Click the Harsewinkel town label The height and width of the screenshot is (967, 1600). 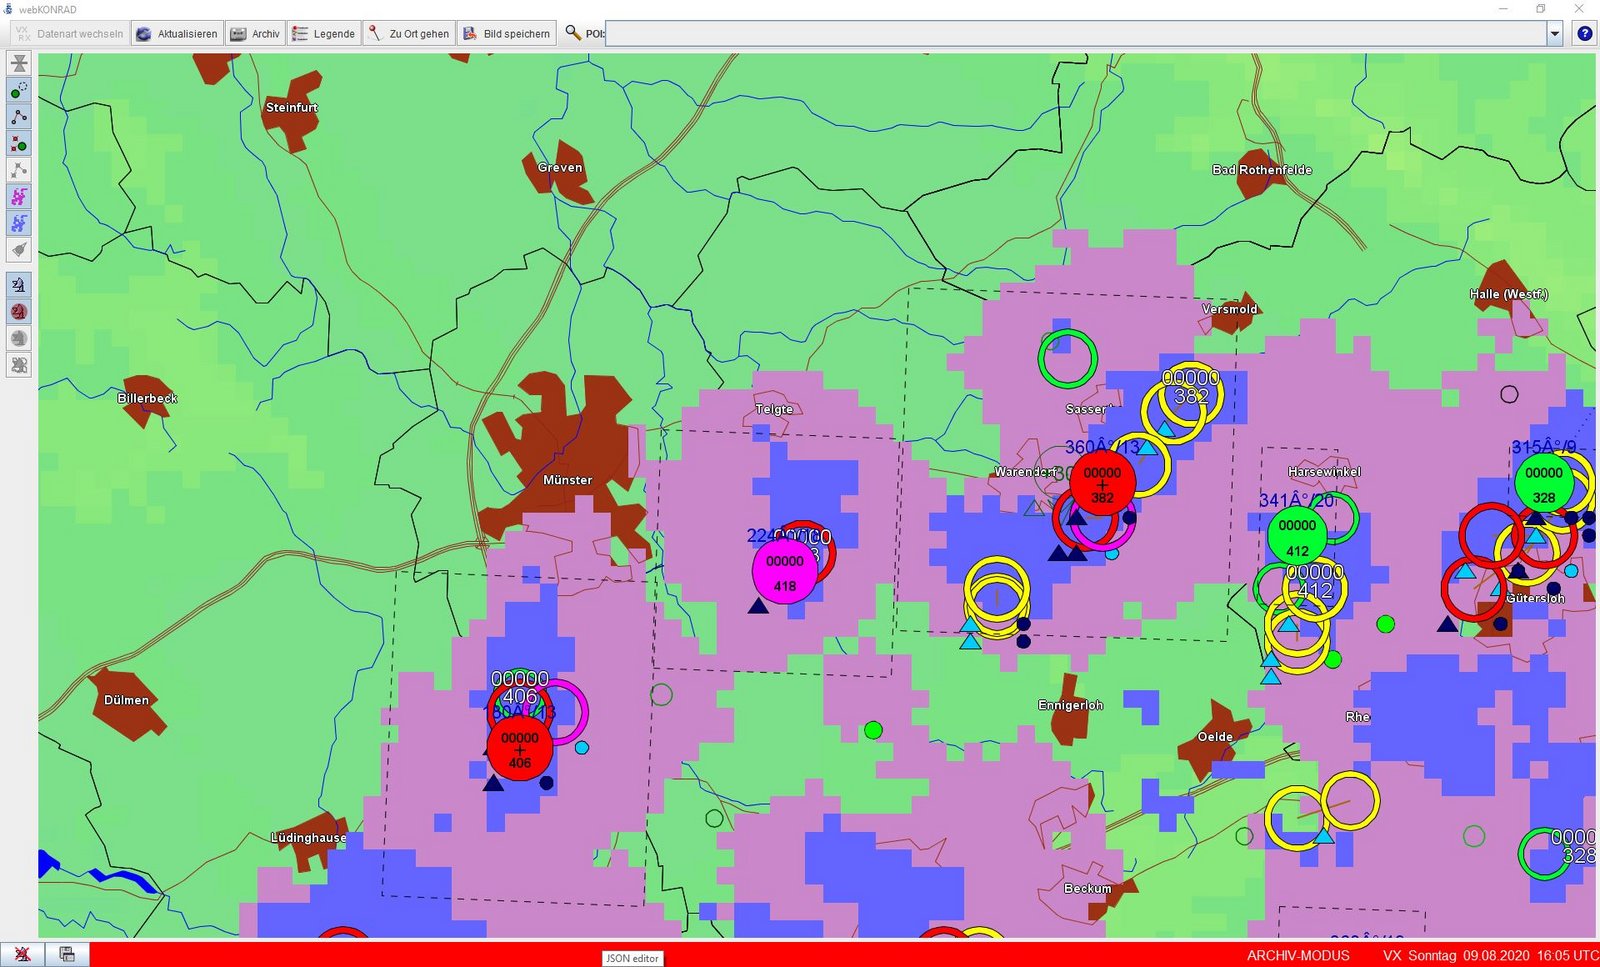pos(1325,471)
